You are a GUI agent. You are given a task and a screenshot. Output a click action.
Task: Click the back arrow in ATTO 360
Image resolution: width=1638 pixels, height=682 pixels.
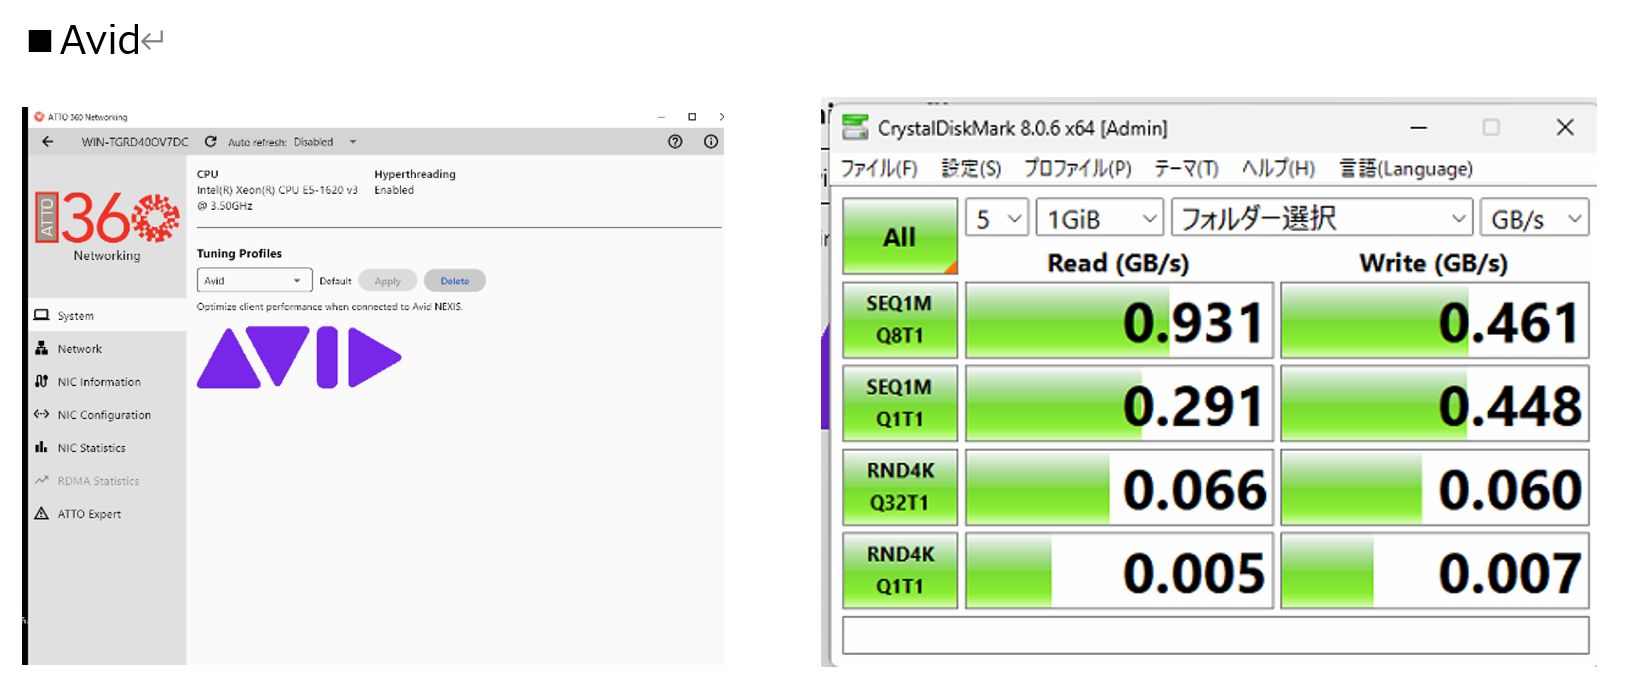pyautogui.click(x=47, y=142)
